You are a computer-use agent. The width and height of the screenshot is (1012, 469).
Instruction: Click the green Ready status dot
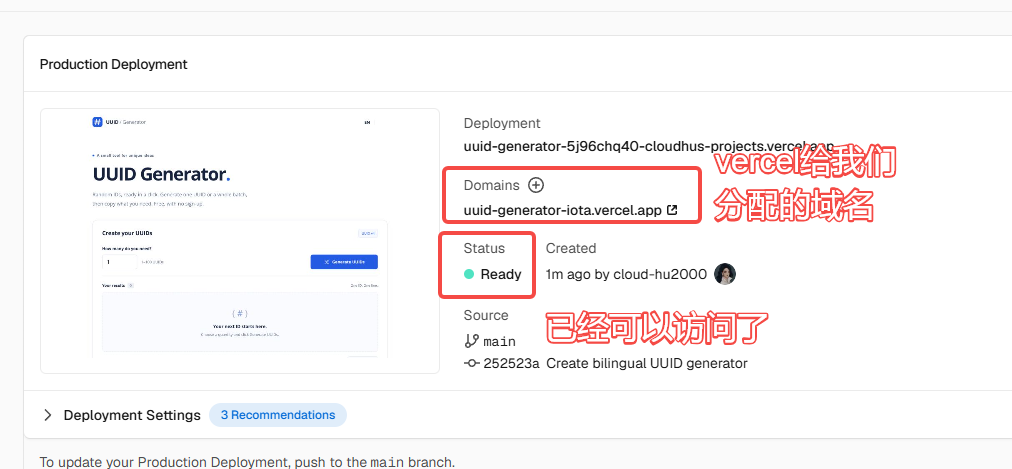pos(469,274)
